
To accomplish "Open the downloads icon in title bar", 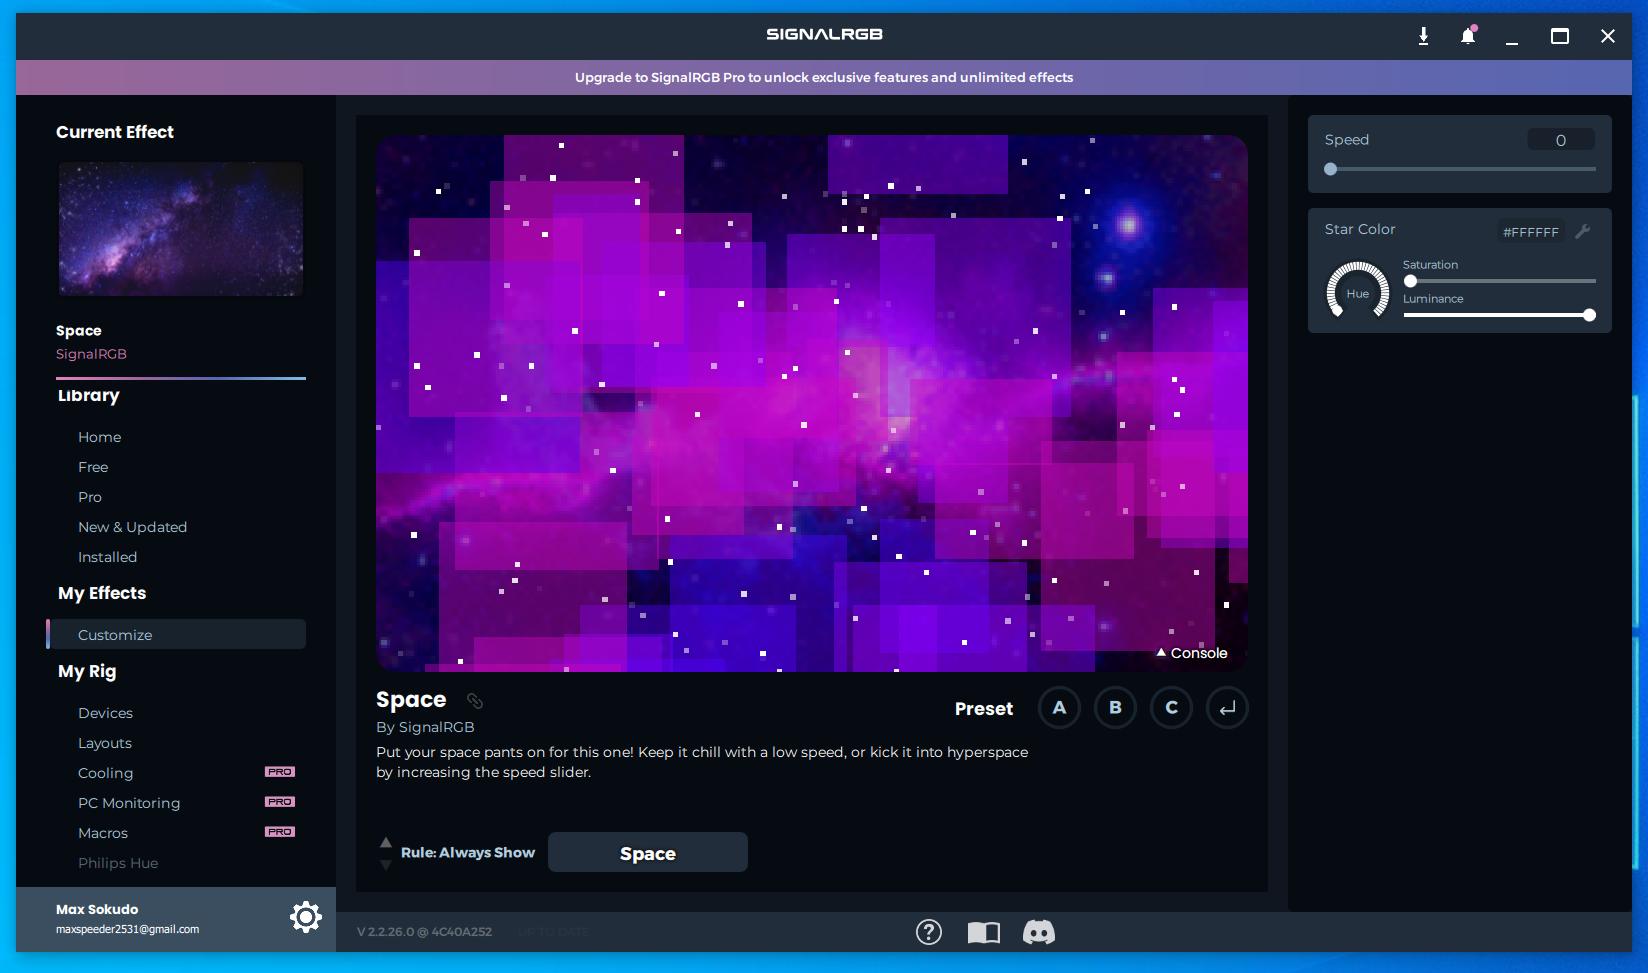I will tap(1423, 37).
